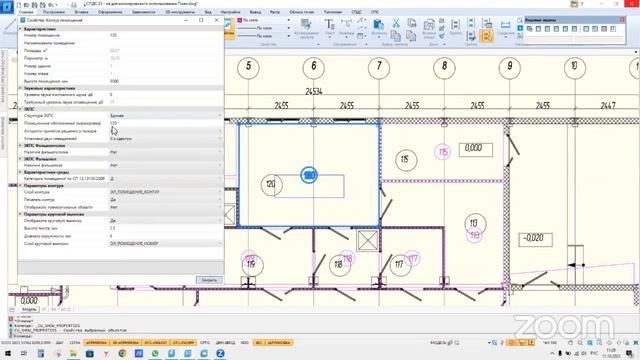This screenshot has width=640, height=360.
Task: Toggle ОТС-ОБЪЕКТ tracking in status bar
Action: tap(156, 342)
